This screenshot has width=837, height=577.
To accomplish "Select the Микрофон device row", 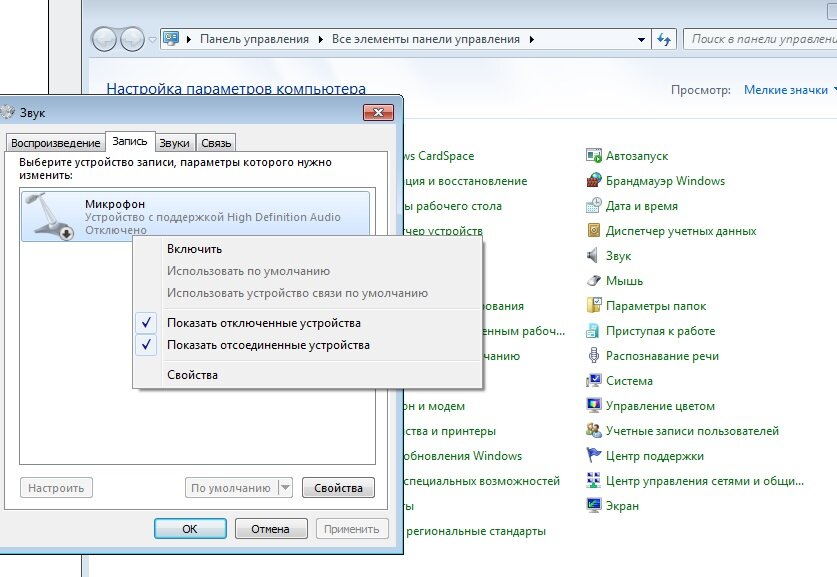I will click(x=195, y=216).
